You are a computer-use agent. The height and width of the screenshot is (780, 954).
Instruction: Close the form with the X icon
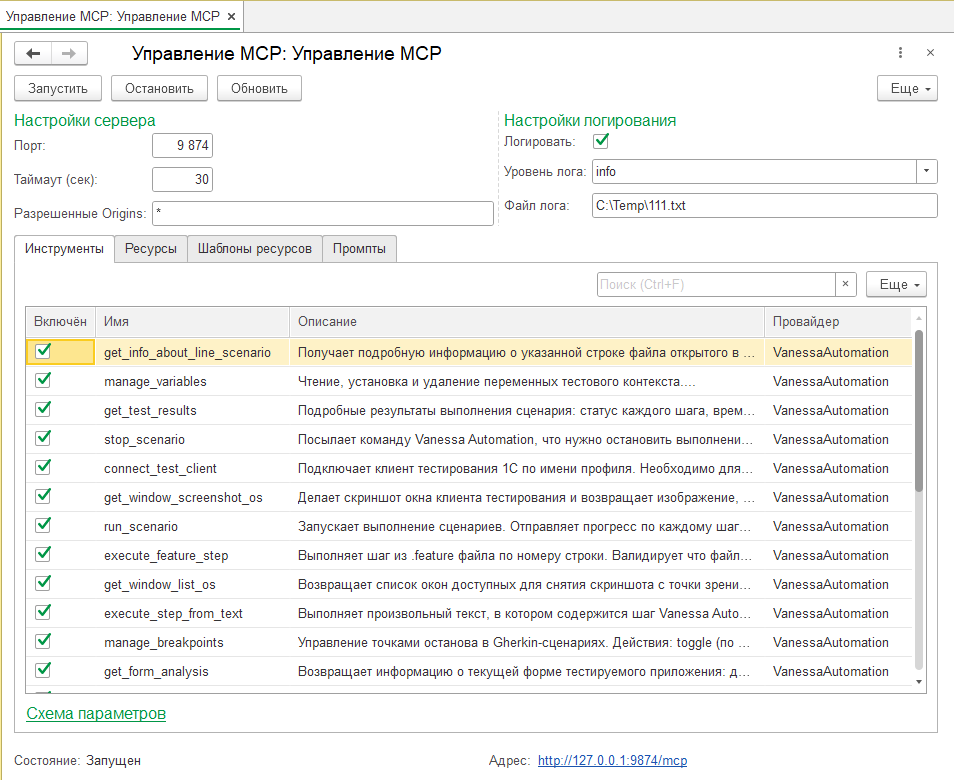tap(930, 53)
